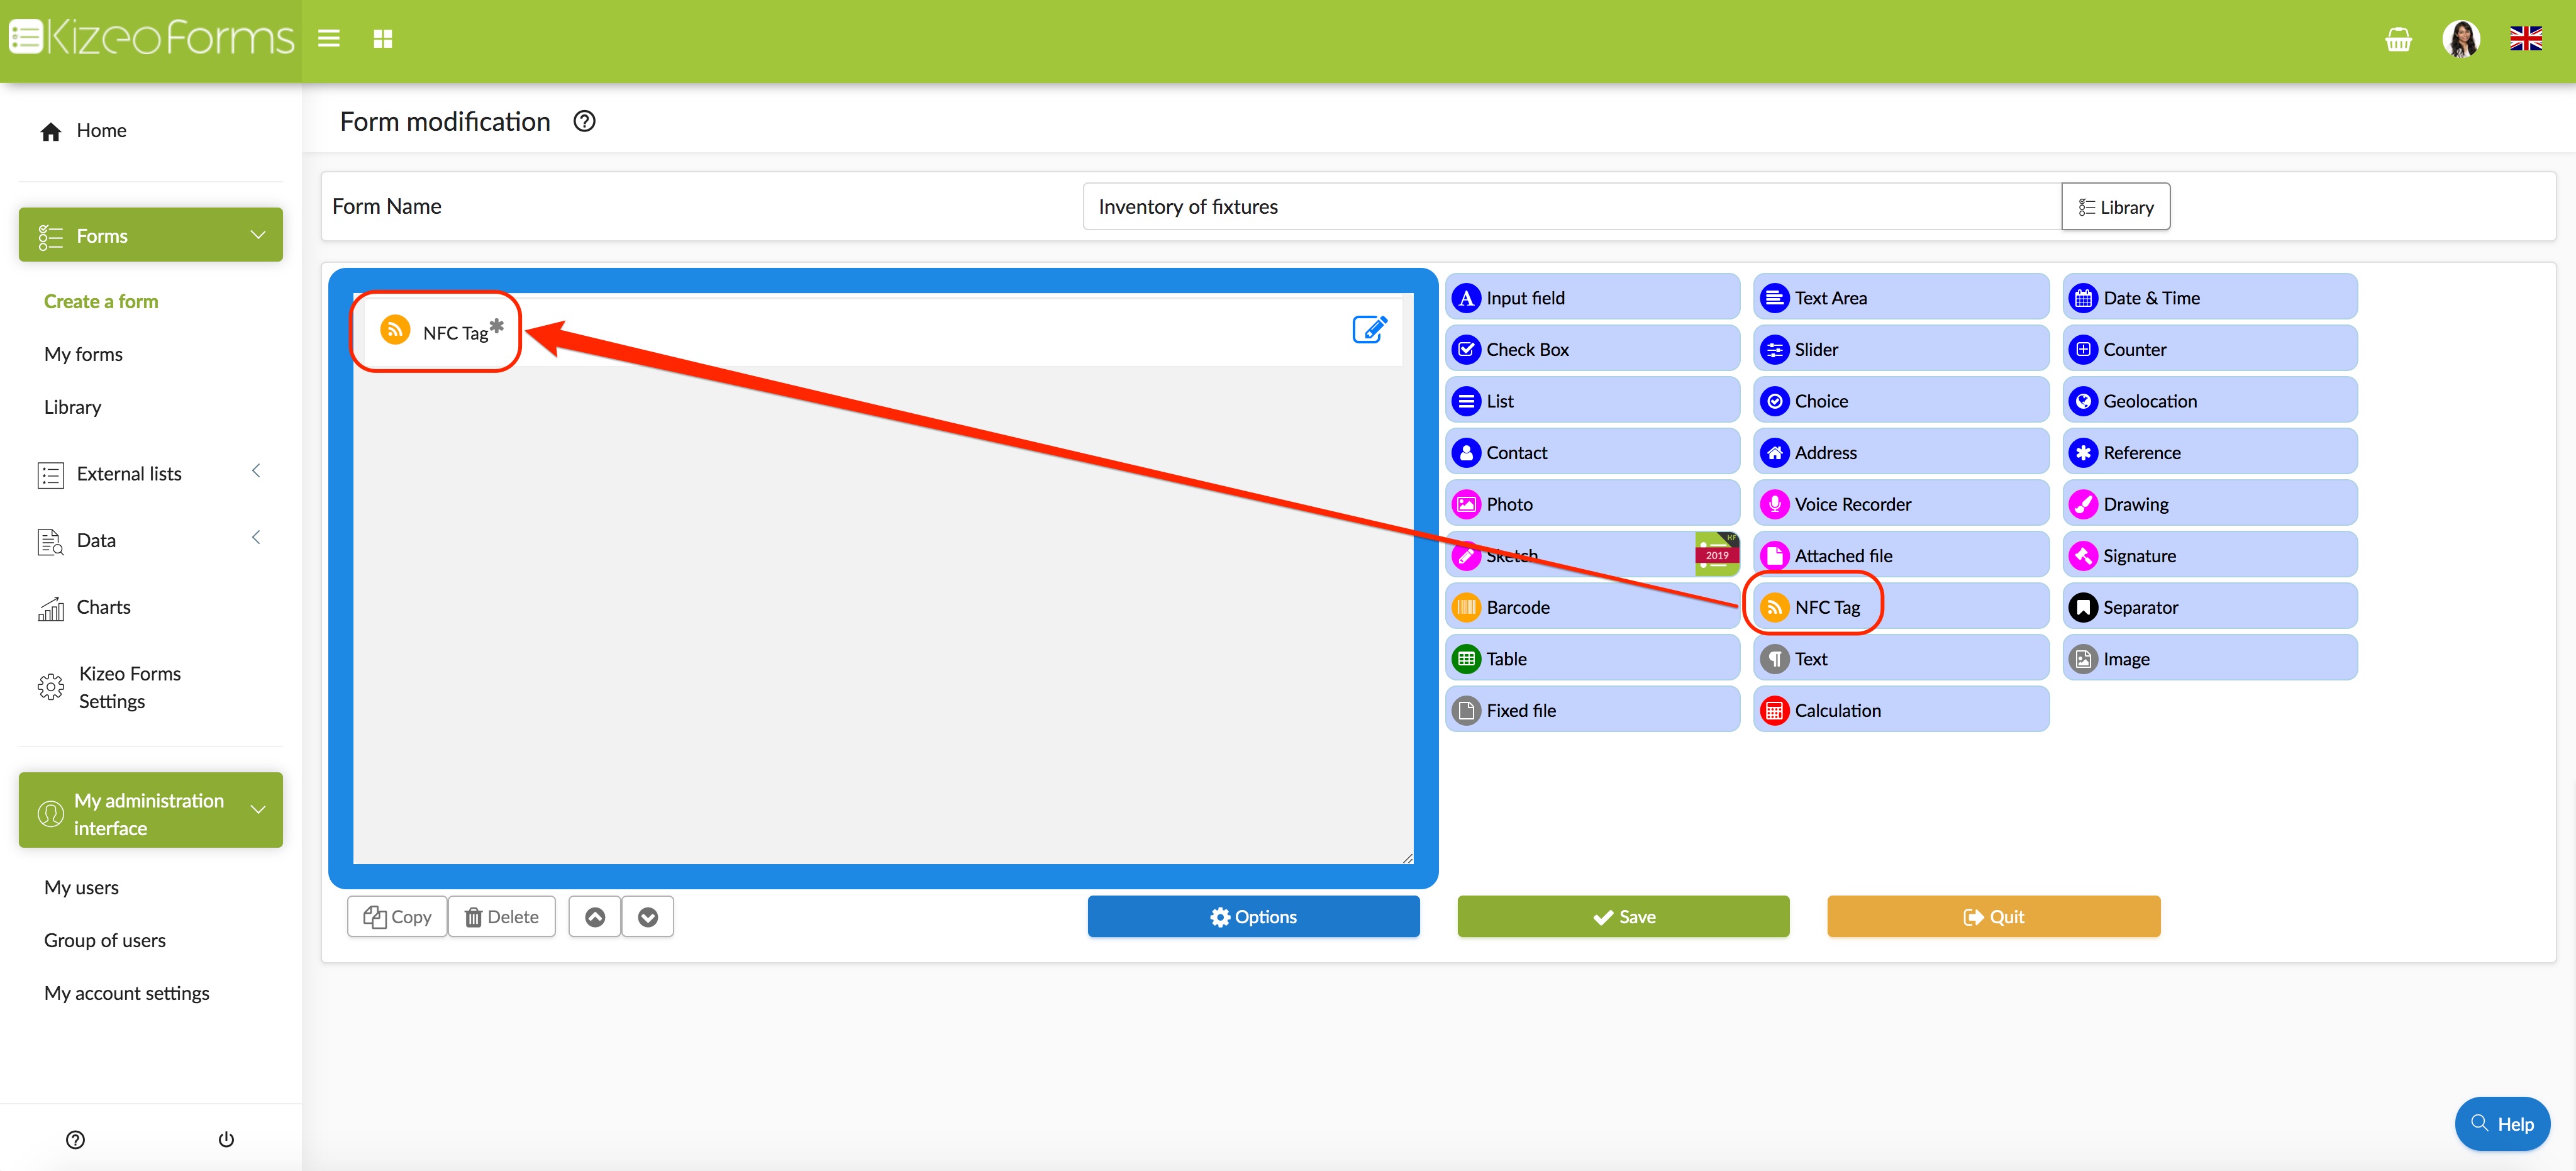Click the Form Name input field

(1570, 207)
